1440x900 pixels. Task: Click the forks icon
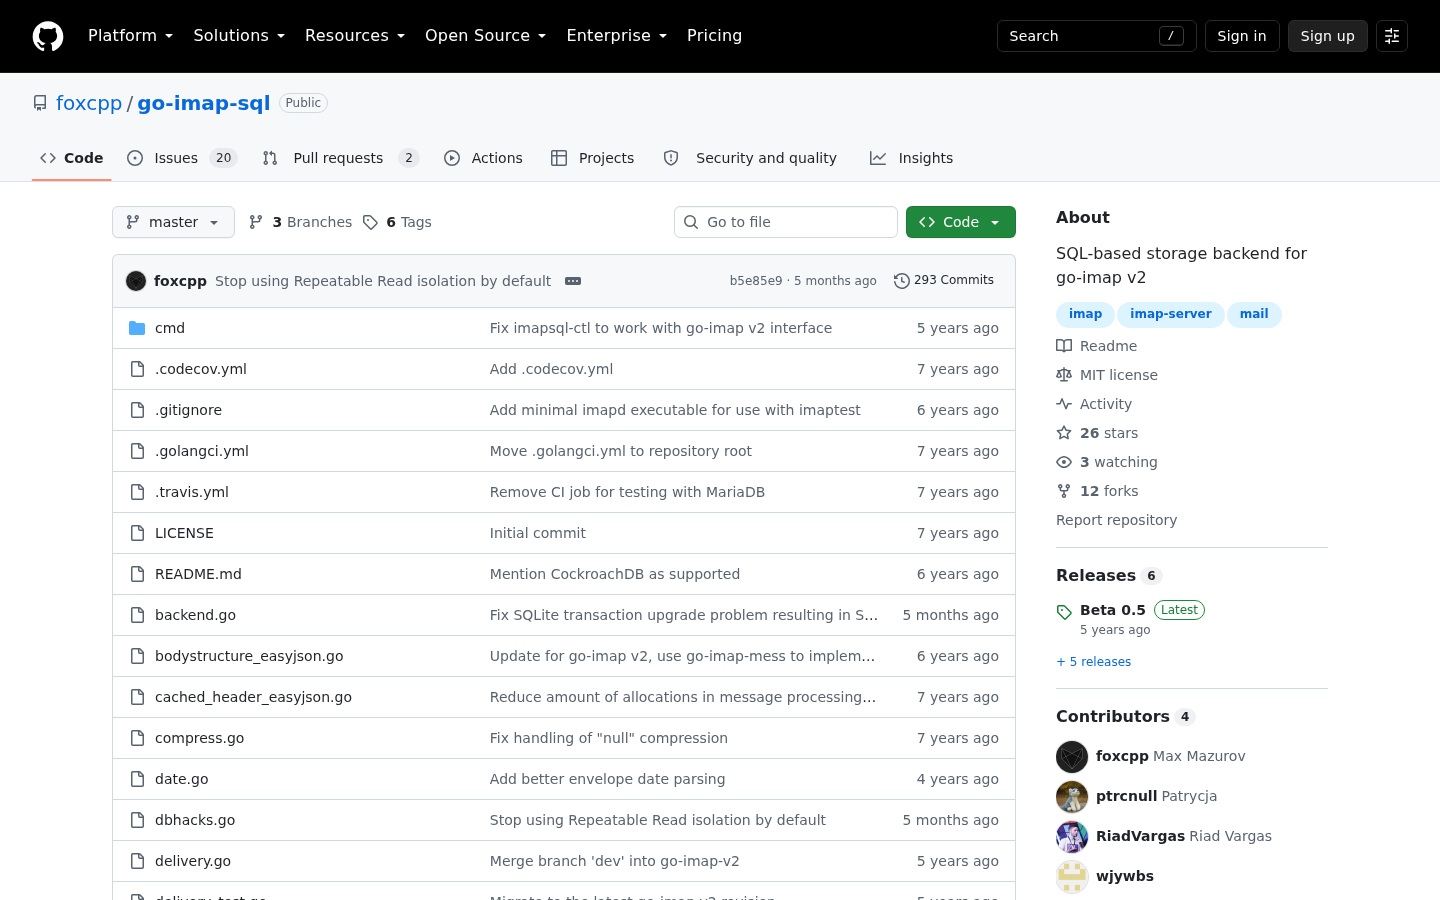[1064, 491]
